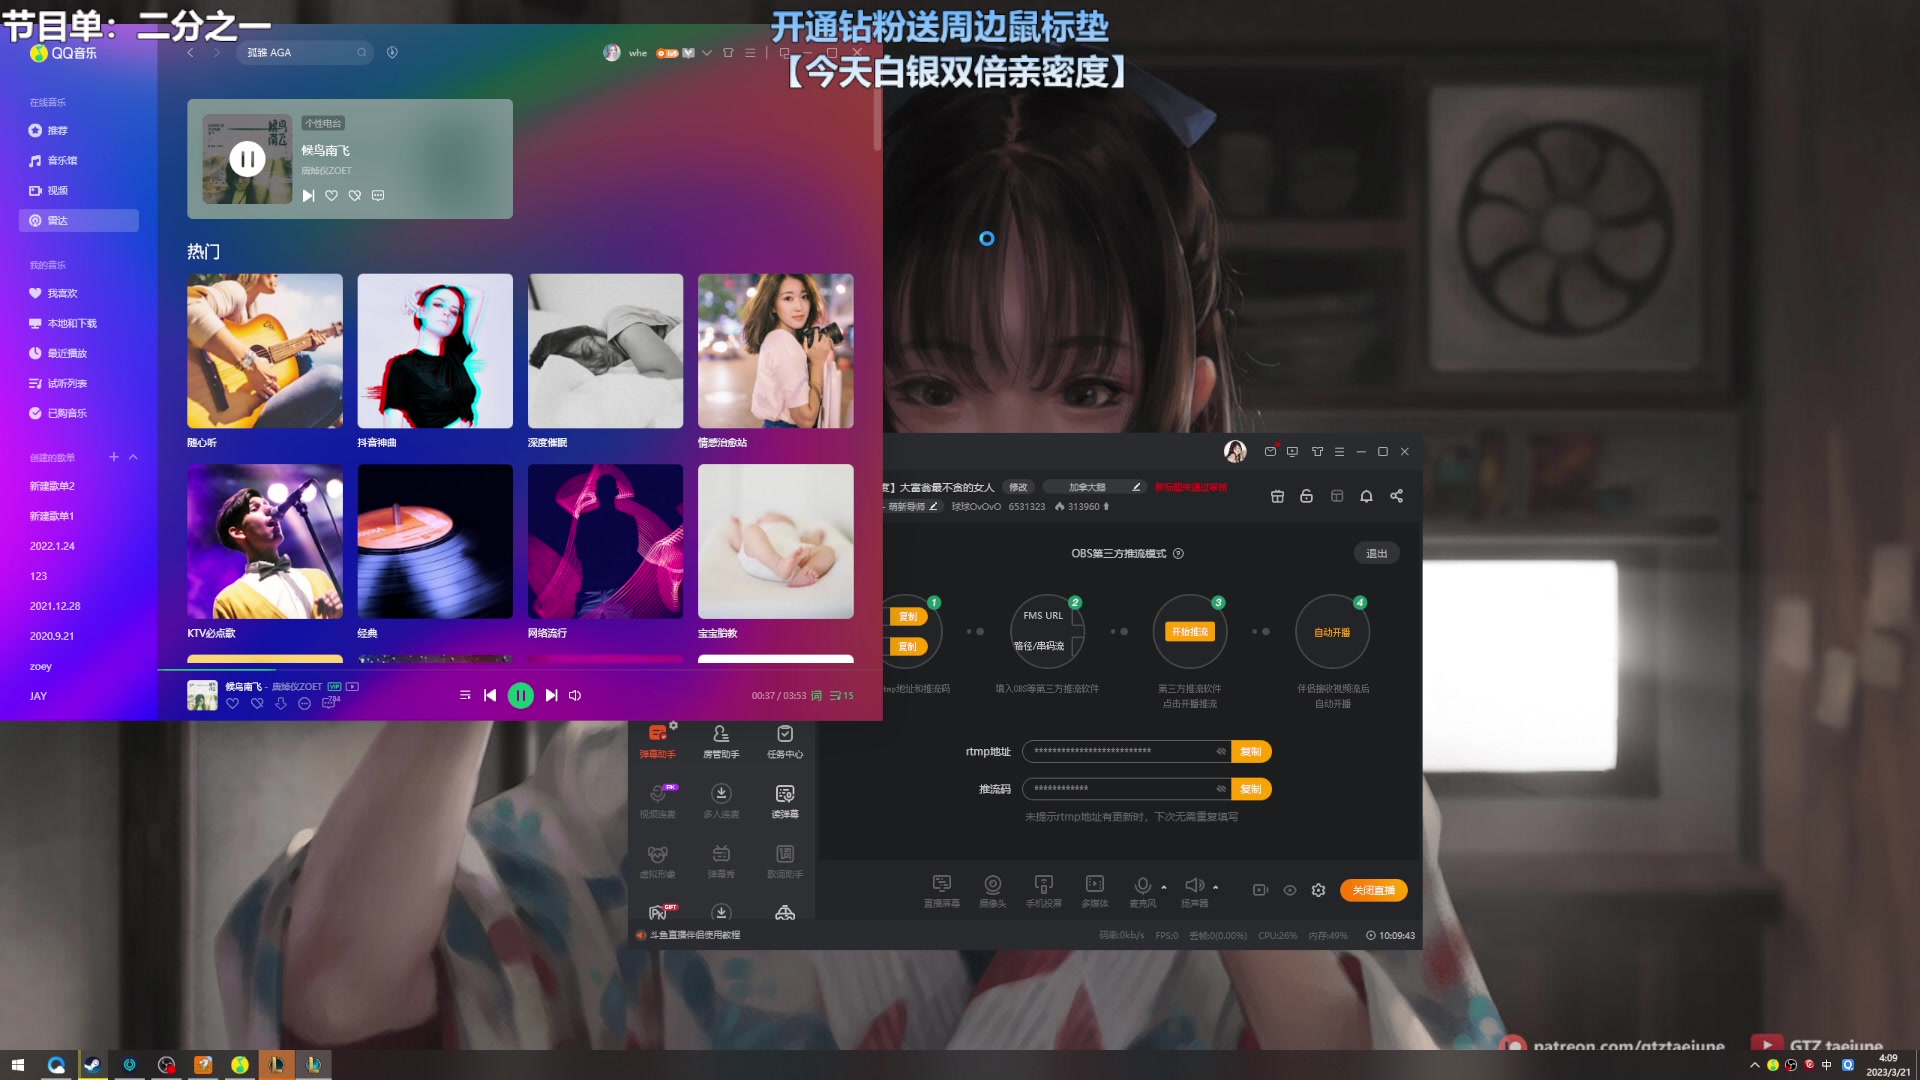
Task: Open the gift box icon in streaming tool
Action: (x=1277, y=497)
